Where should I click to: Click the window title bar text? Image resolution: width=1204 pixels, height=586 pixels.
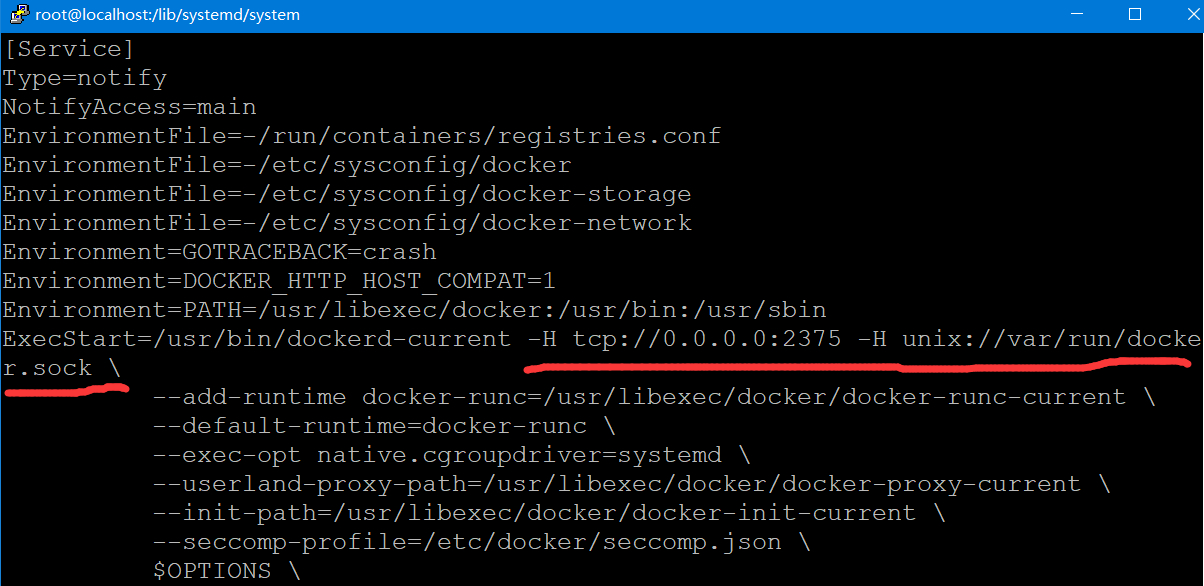(x=167, y=15)
